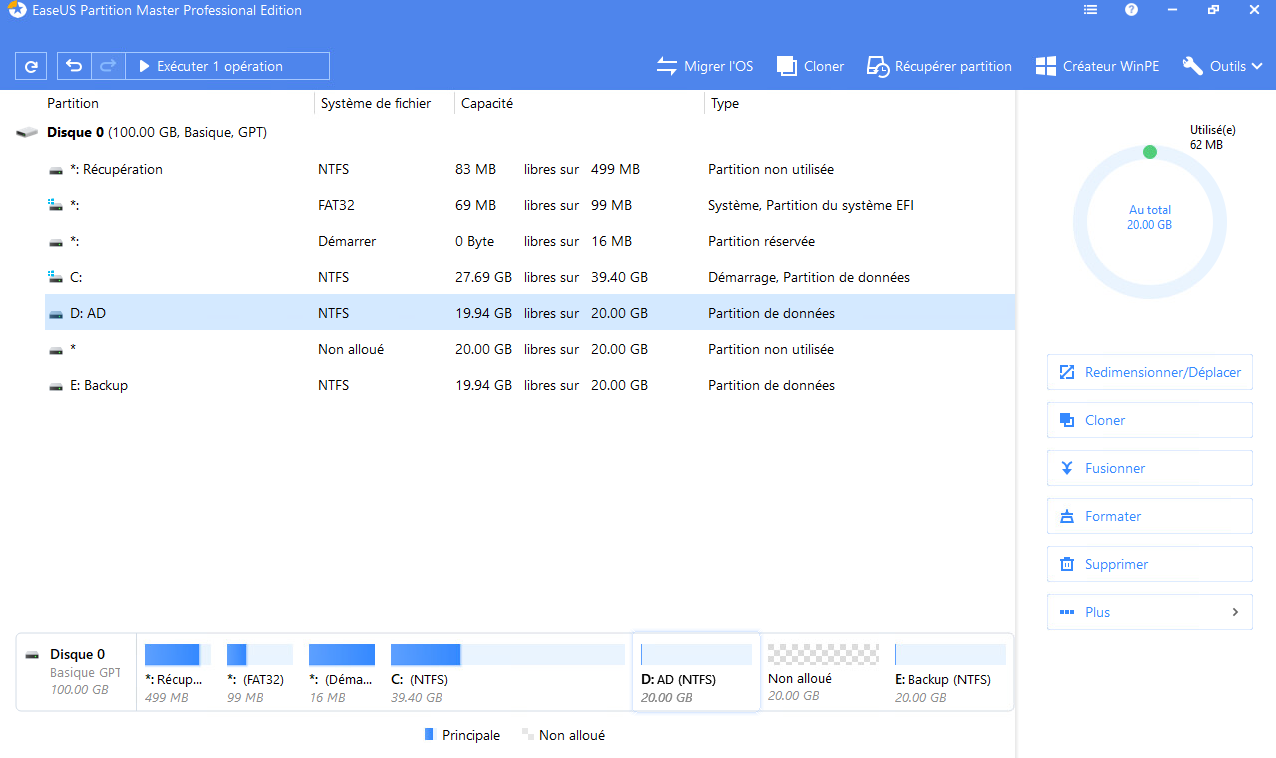Click the Fusionner merge icon

click(1066, 468)
